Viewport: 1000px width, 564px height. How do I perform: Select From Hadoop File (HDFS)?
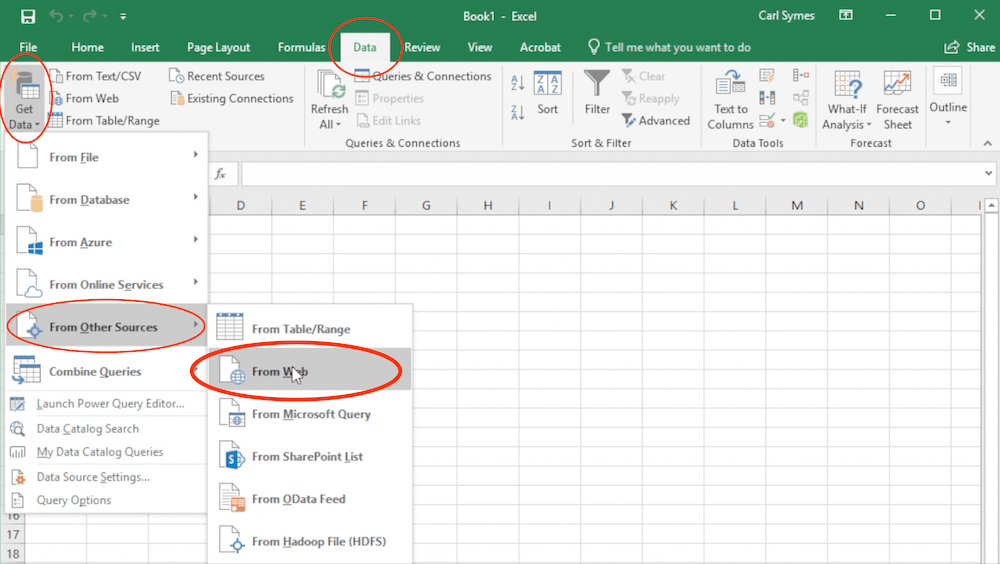tap(318, 542)
